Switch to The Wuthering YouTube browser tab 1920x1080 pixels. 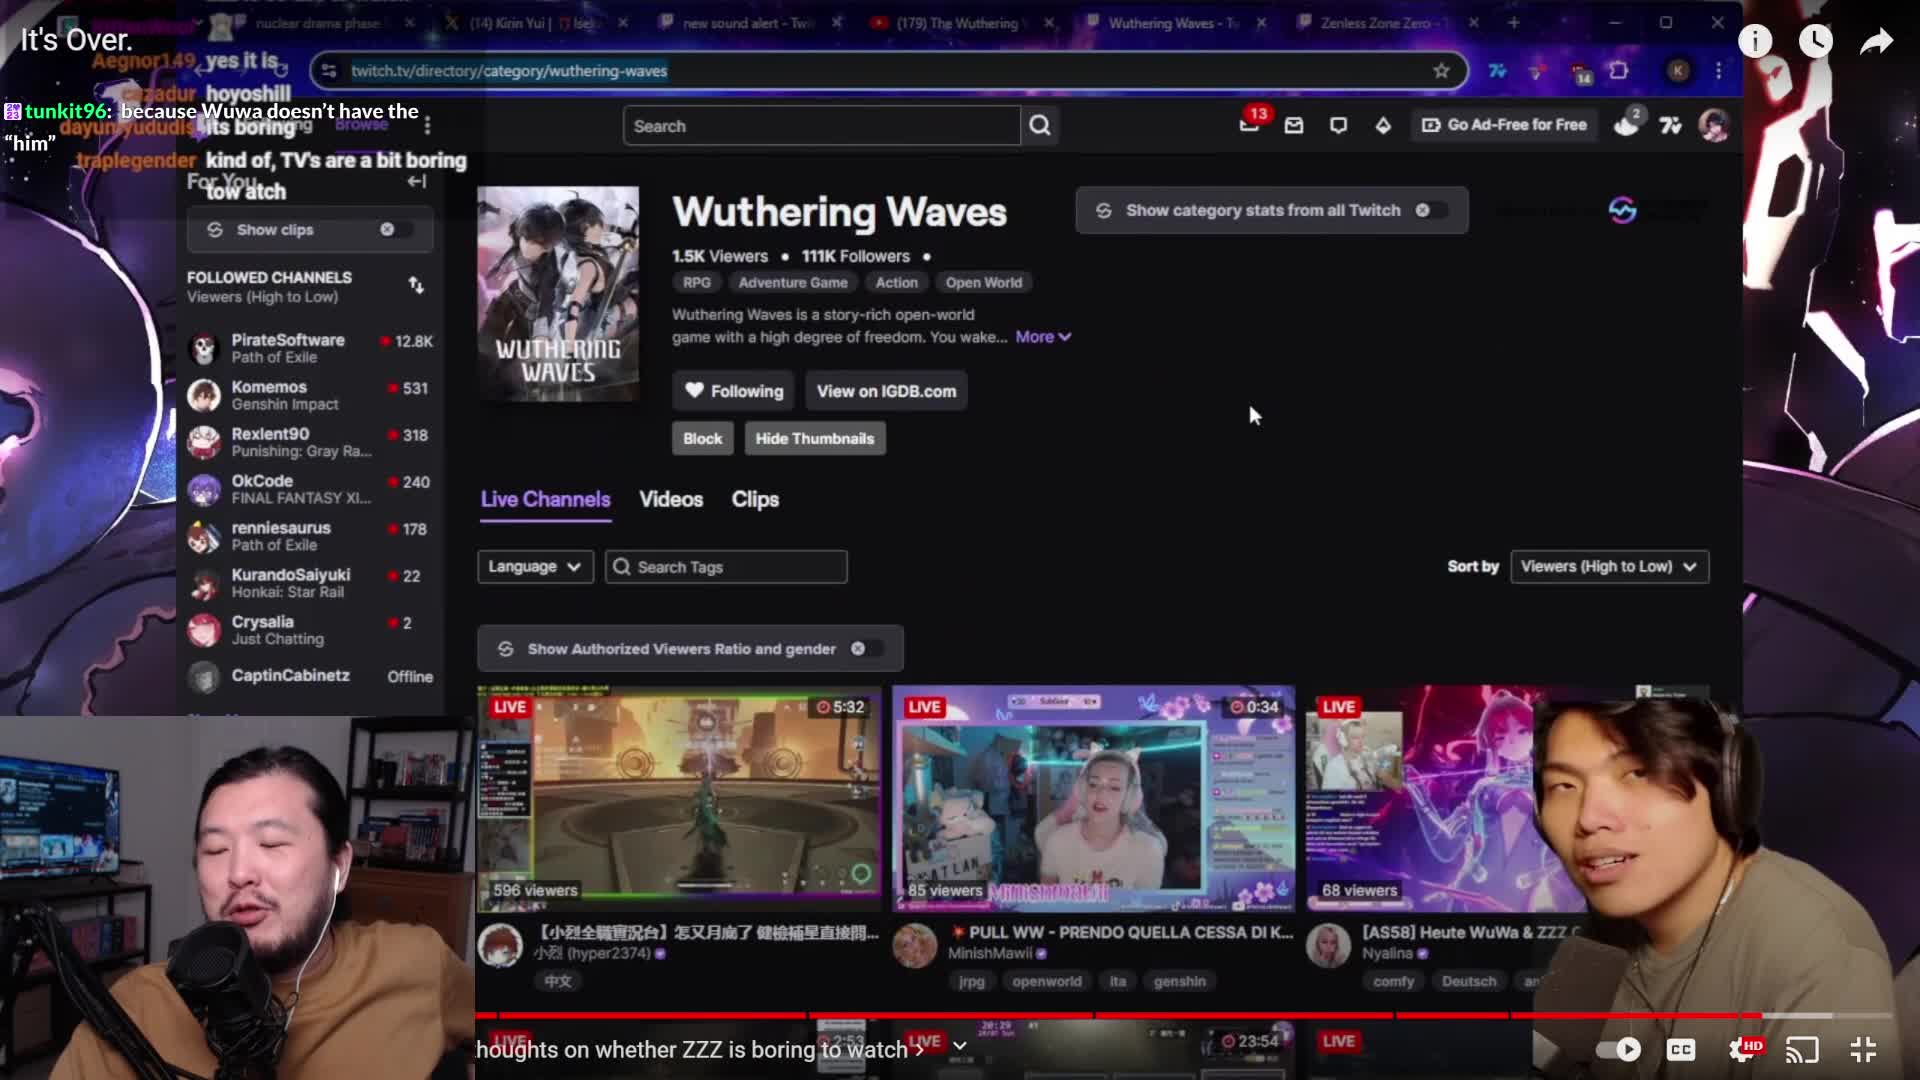[958, 23]
